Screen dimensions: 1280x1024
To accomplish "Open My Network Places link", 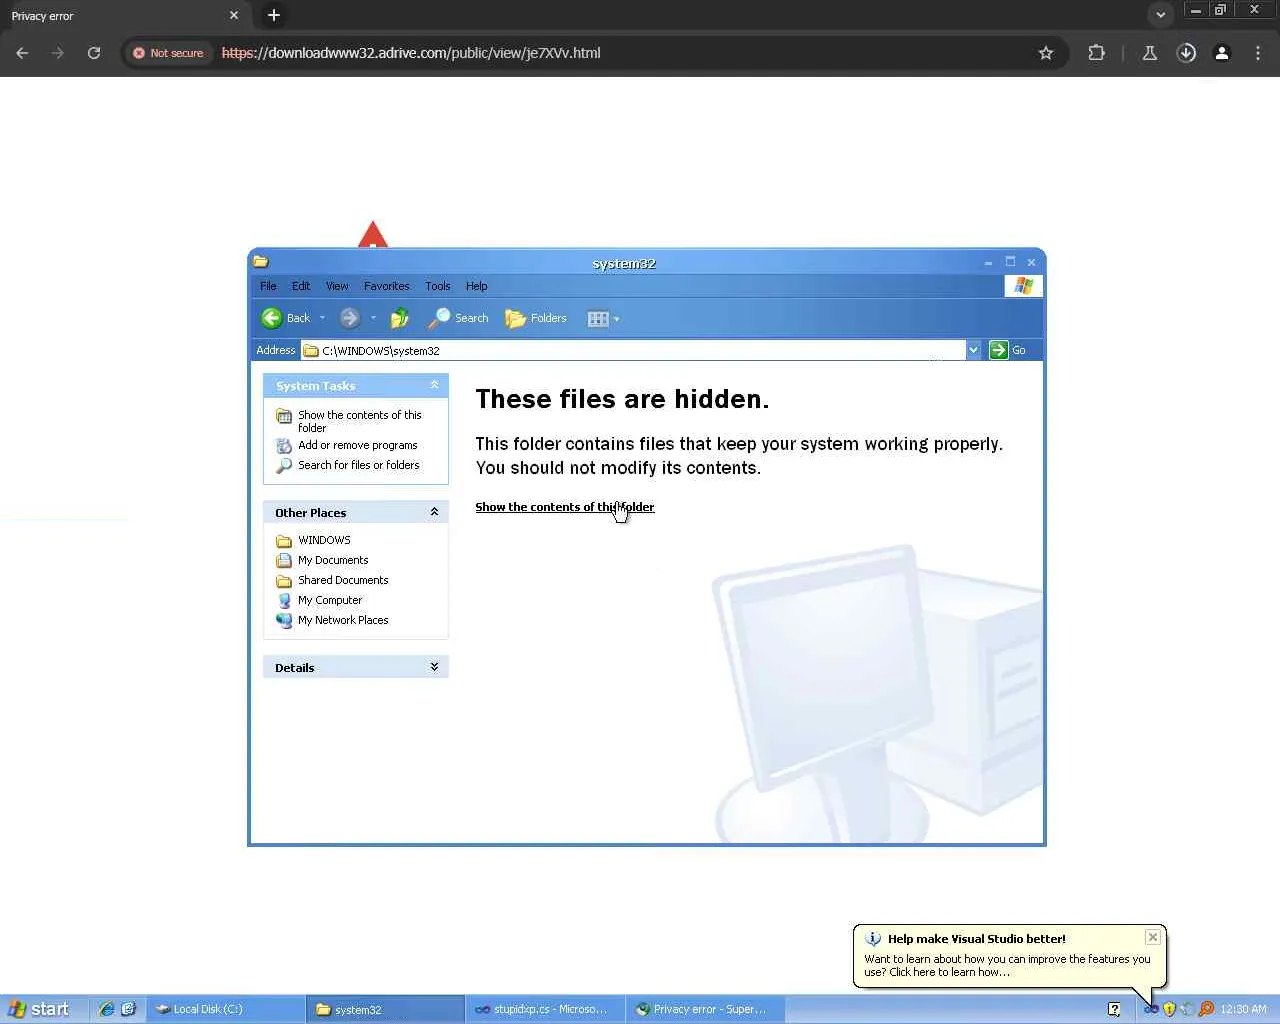I will coord(343,620).
